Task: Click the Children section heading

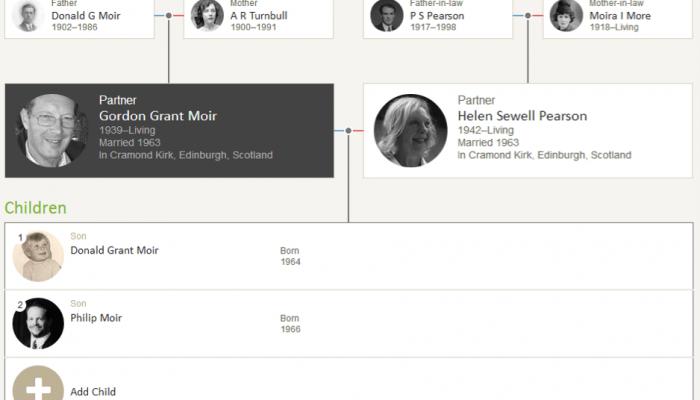Action: tap(36, 208)
